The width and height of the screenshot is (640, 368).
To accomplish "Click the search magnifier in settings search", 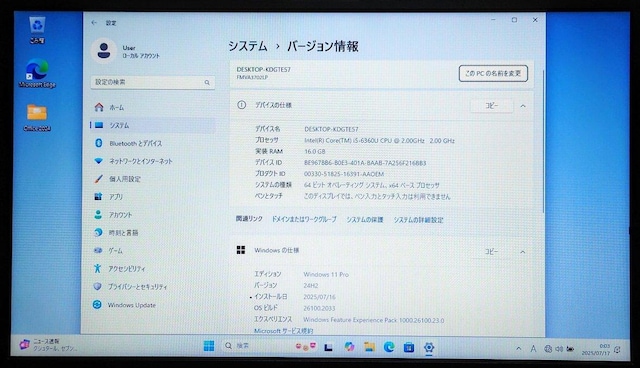I will point(207,82).
